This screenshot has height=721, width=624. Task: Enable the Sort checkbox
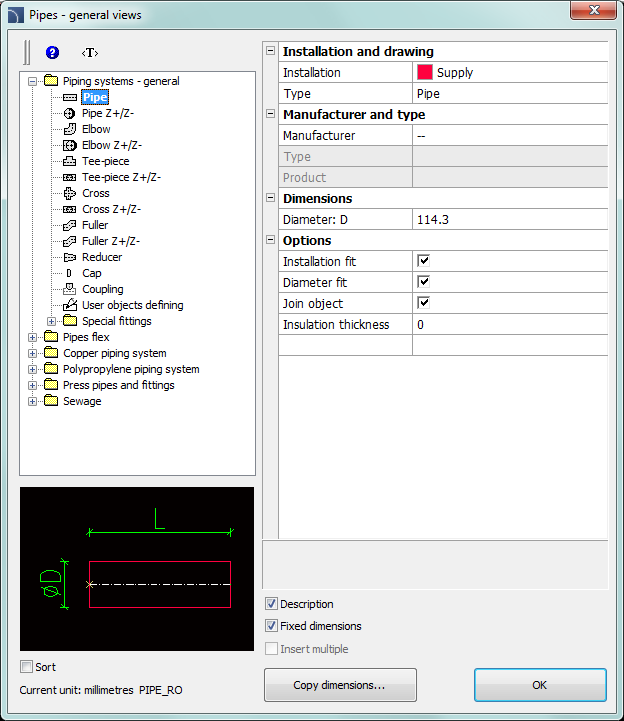pyautogui.click(x=27, y=667)
